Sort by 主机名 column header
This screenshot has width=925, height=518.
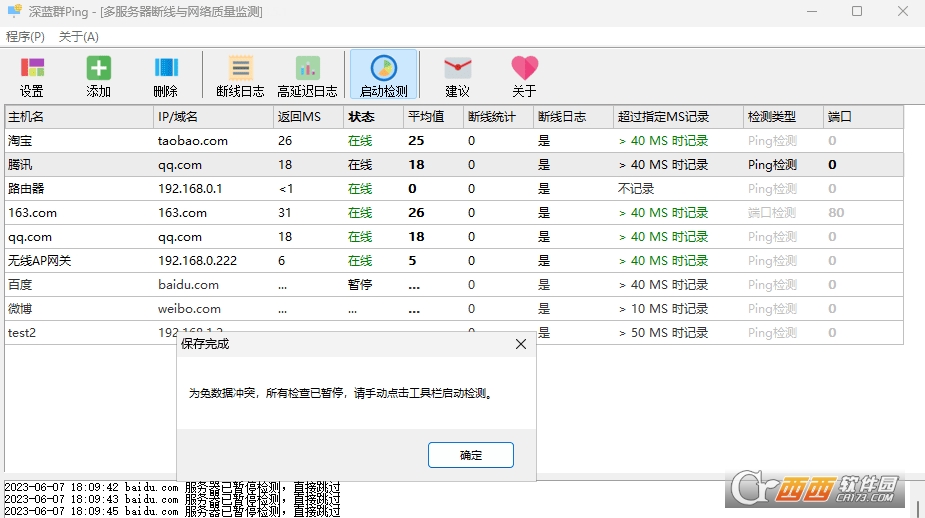[79, 117]
